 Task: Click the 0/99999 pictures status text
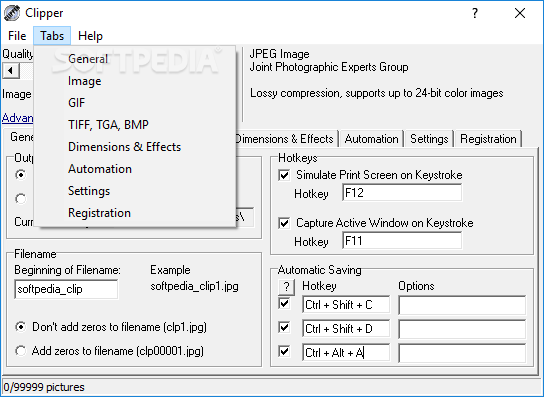pyautogui.click(x=44, y=387)
